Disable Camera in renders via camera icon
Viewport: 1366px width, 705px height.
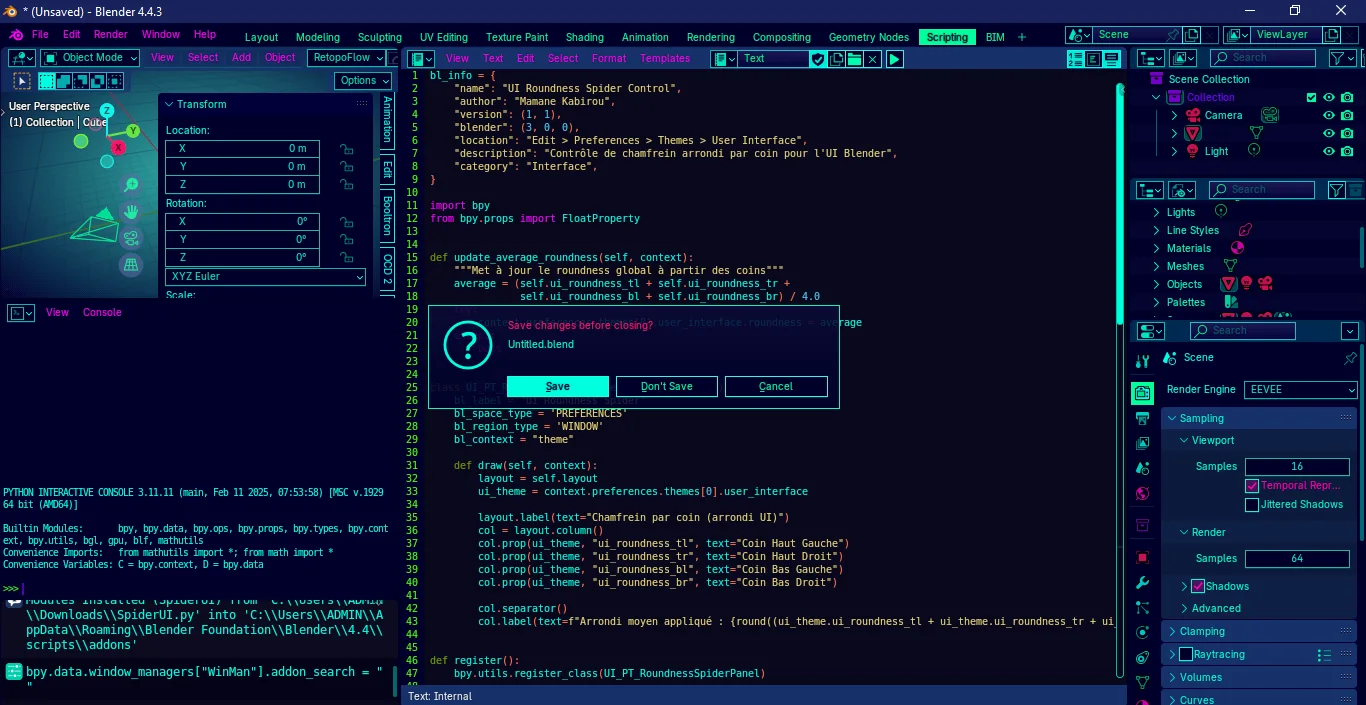(x=1347, y=116)
